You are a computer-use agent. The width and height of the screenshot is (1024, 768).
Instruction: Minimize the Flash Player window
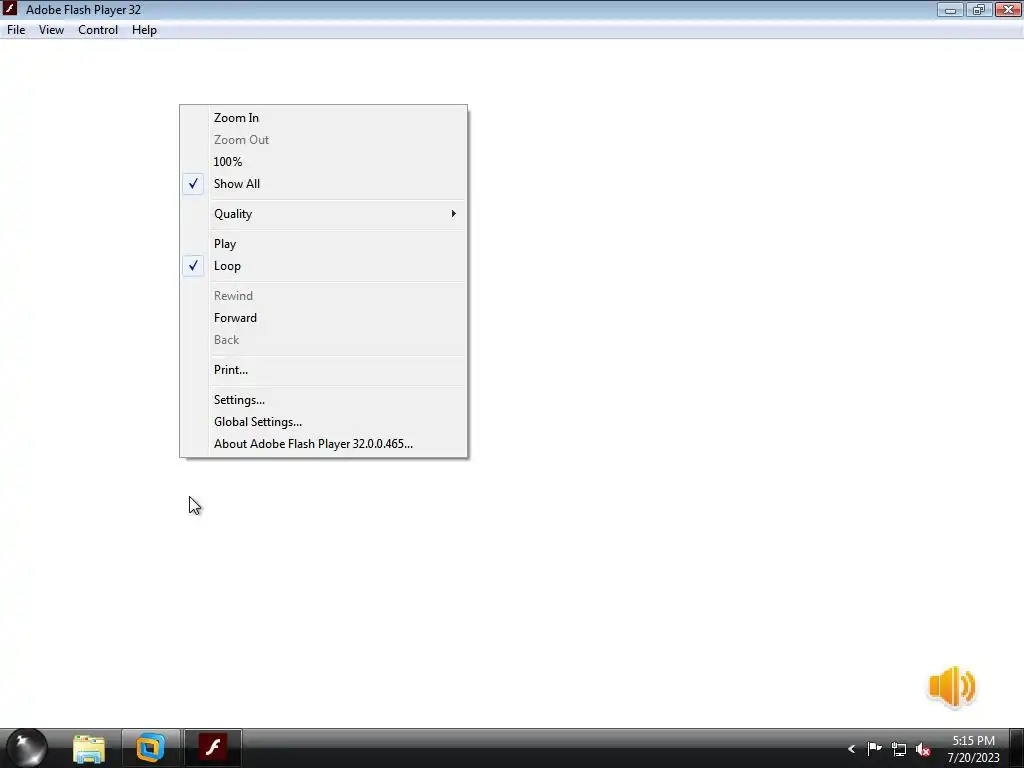point(950,10)
